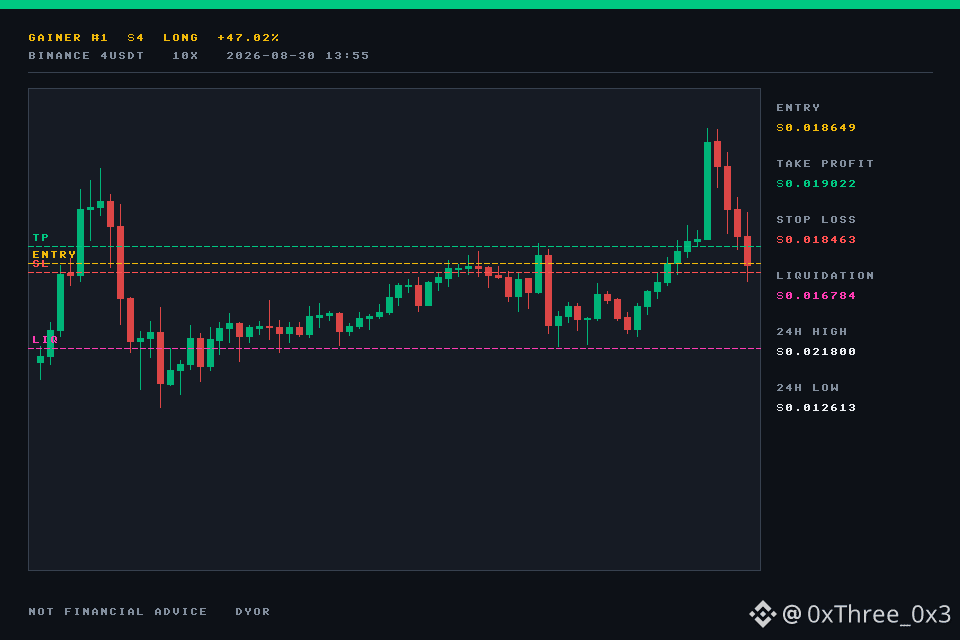Click the ENTRY label on chart
Screen dimensions: 960x640
(54, 254)
